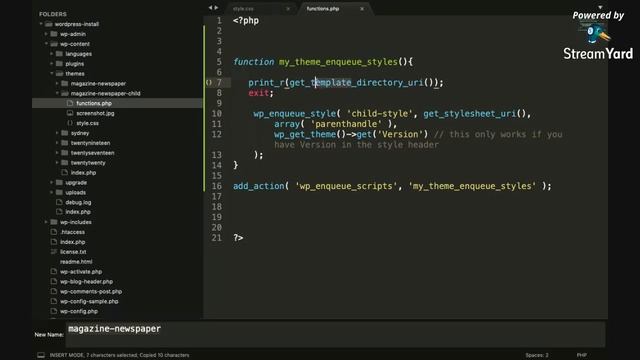Click the INSERT MODE status bar message

pyautogui.click(x=119, y=355)
